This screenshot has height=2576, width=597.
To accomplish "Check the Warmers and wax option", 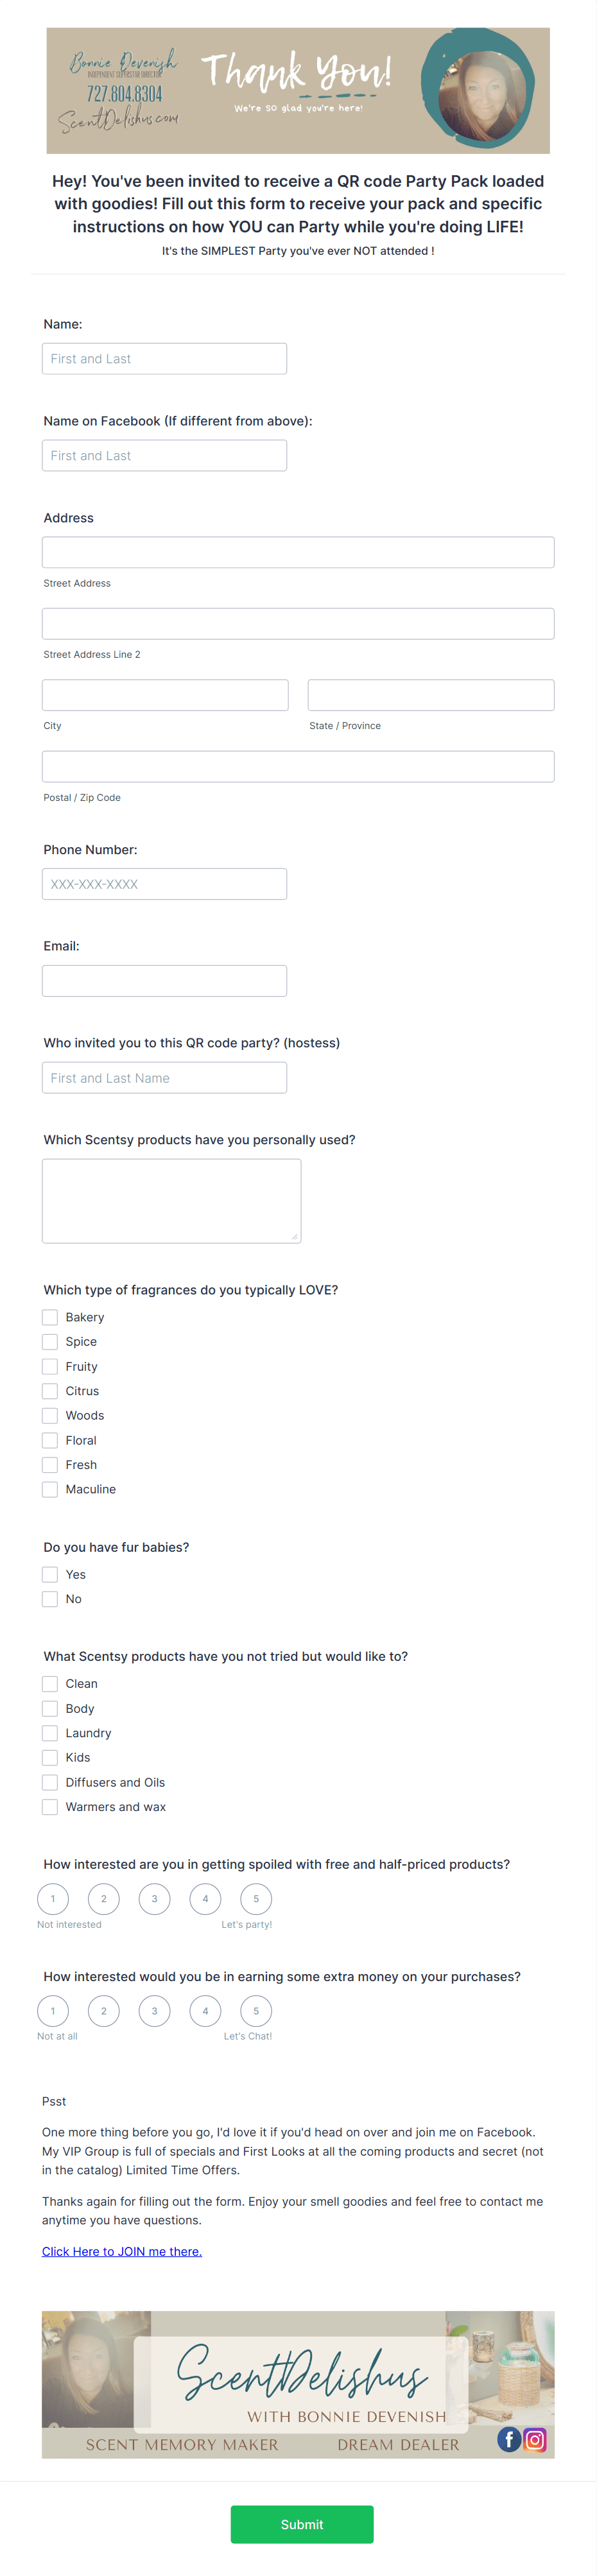I will click(x=49, y=1806).
